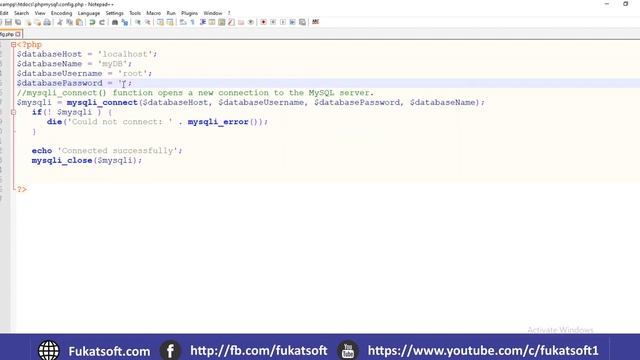Open the Encoding menu
The width and height of the screenshot is (640, 360).
pos(61,13)
